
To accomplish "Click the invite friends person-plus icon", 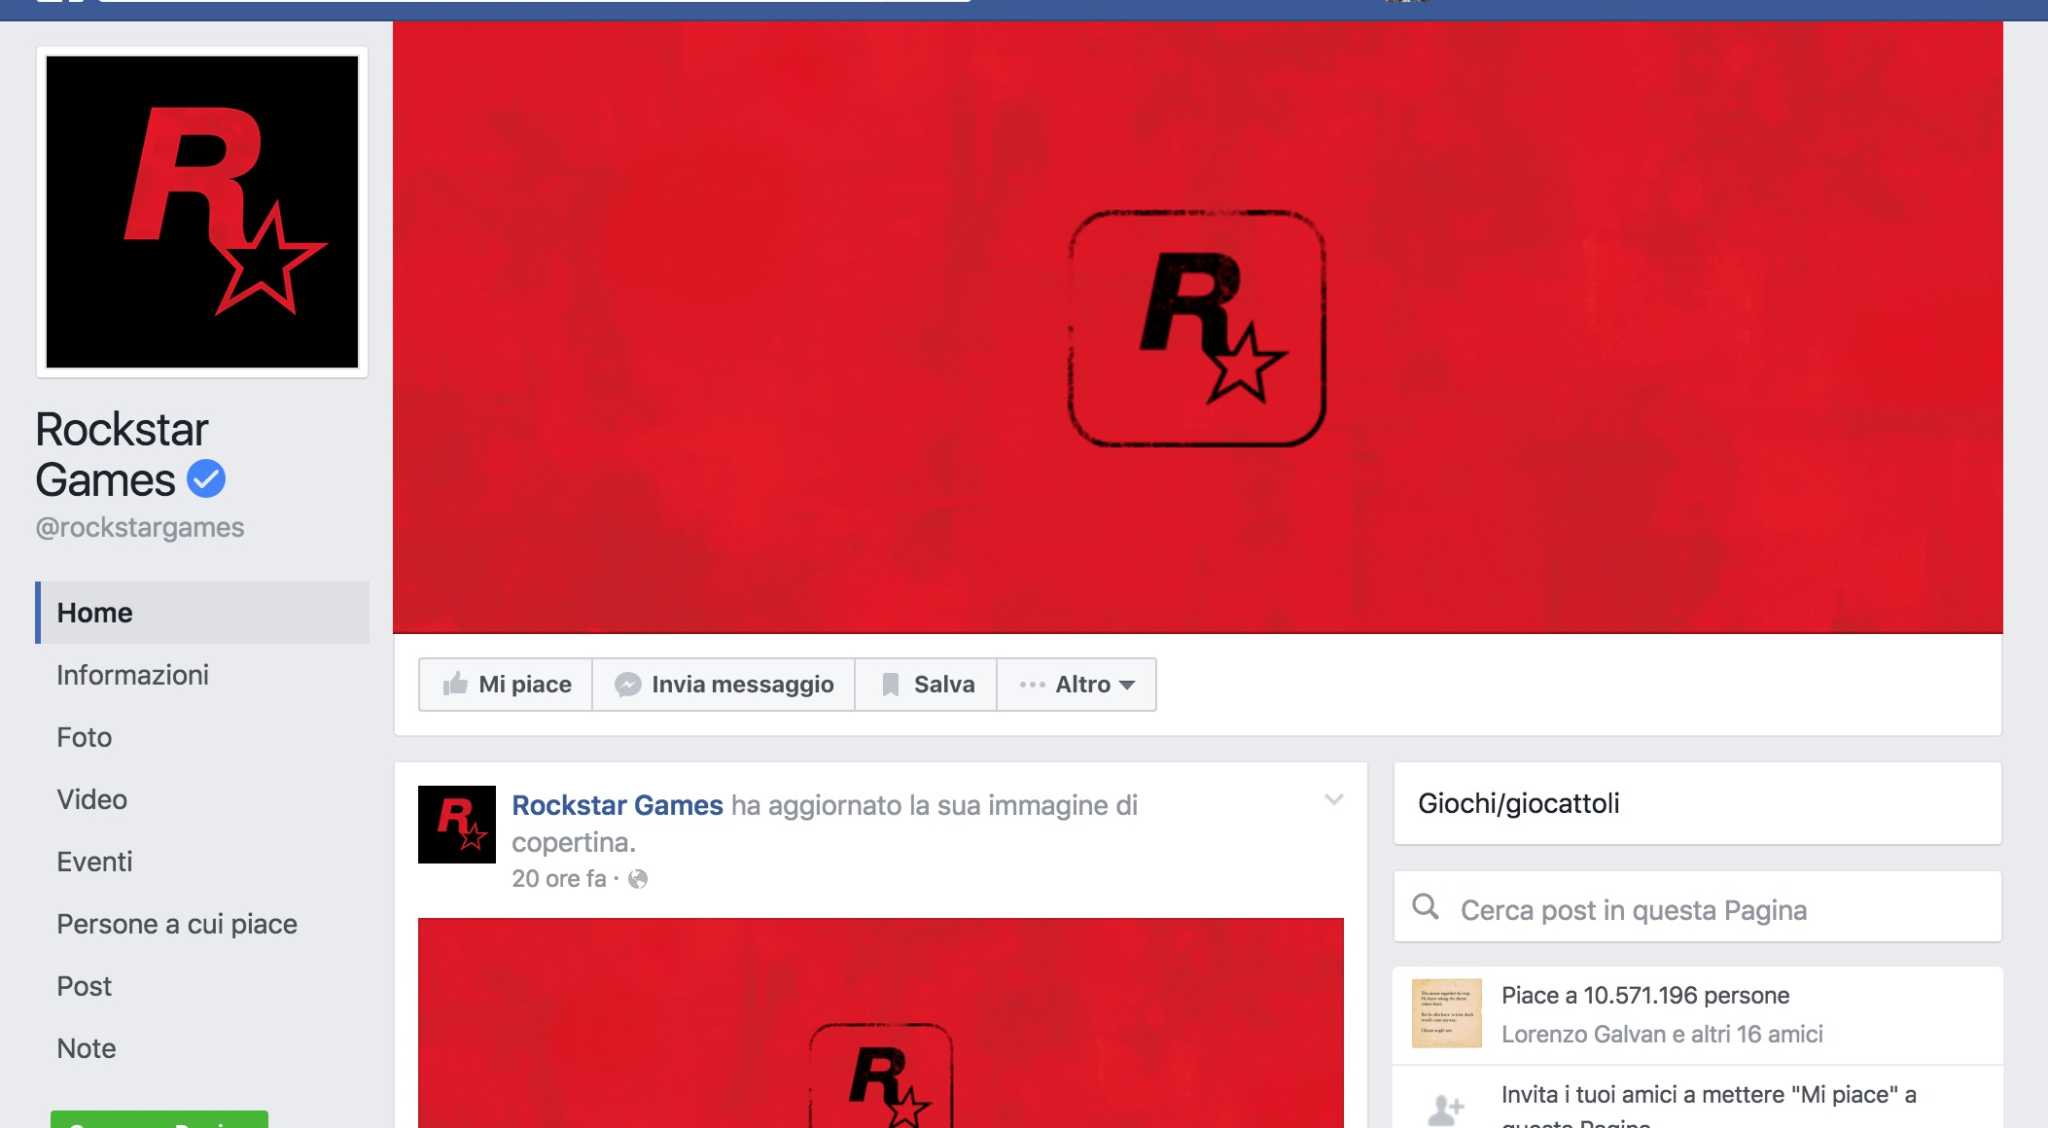I will 1445,1107.
